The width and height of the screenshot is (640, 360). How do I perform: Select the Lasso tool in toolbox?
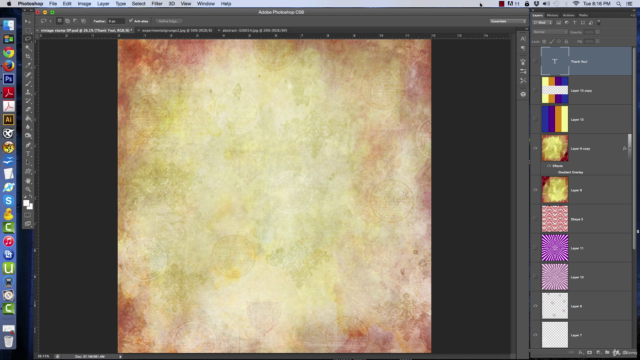28,39
